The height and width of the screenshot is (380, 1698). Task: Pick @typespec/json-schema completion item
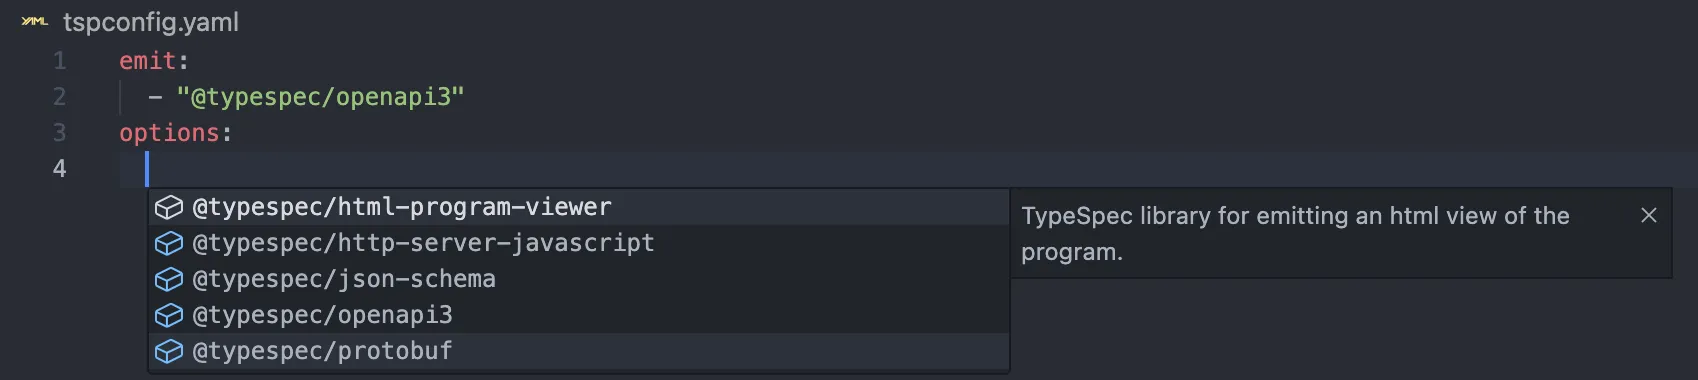point(579,279)
